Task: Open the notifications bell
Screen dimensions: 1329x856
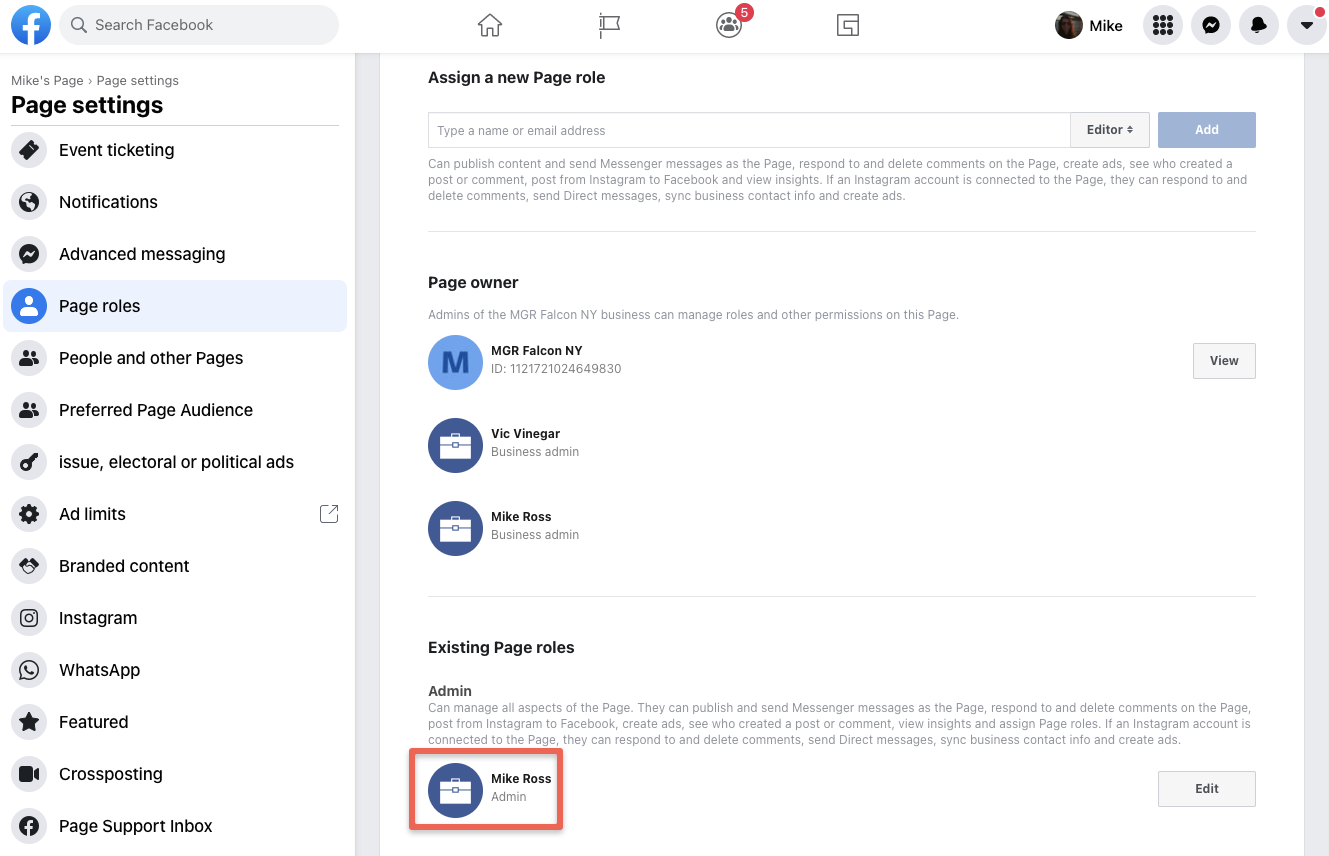Action: click(x=1258, y=25)
